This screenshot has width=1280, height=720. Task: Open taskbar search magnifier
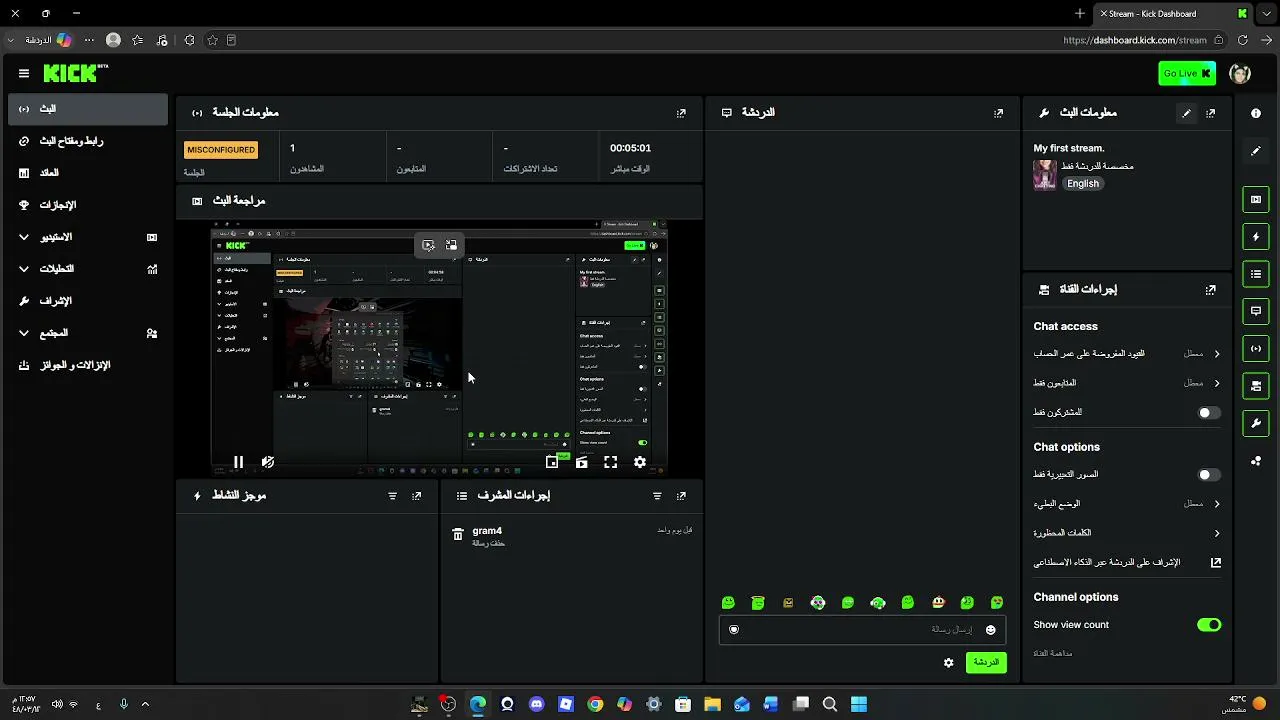click(830, 704)
